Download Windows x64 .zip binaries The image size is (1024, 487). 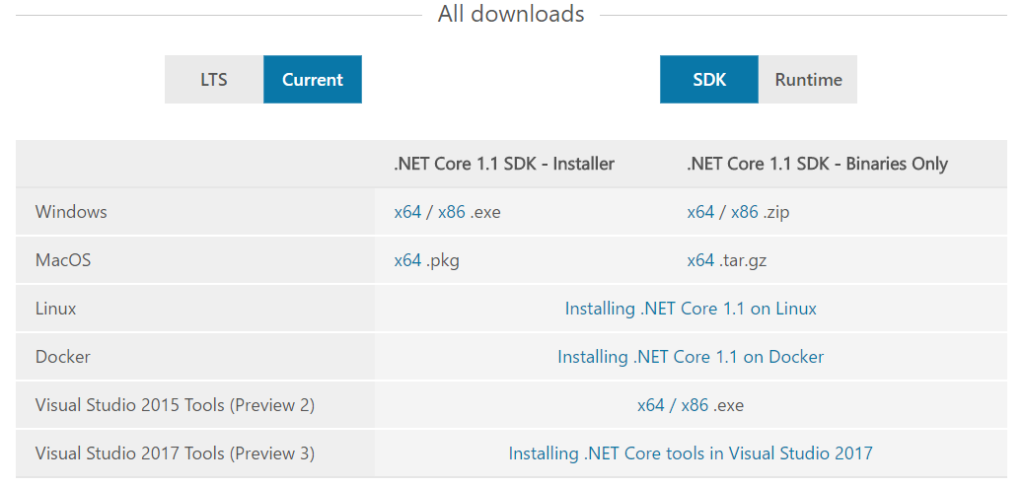(x=701, y=212)
